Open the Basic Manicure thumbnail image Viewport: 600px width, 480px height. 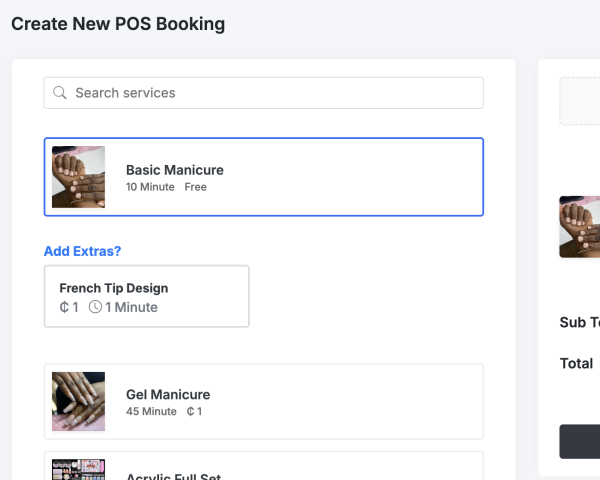tap(78, 177)
